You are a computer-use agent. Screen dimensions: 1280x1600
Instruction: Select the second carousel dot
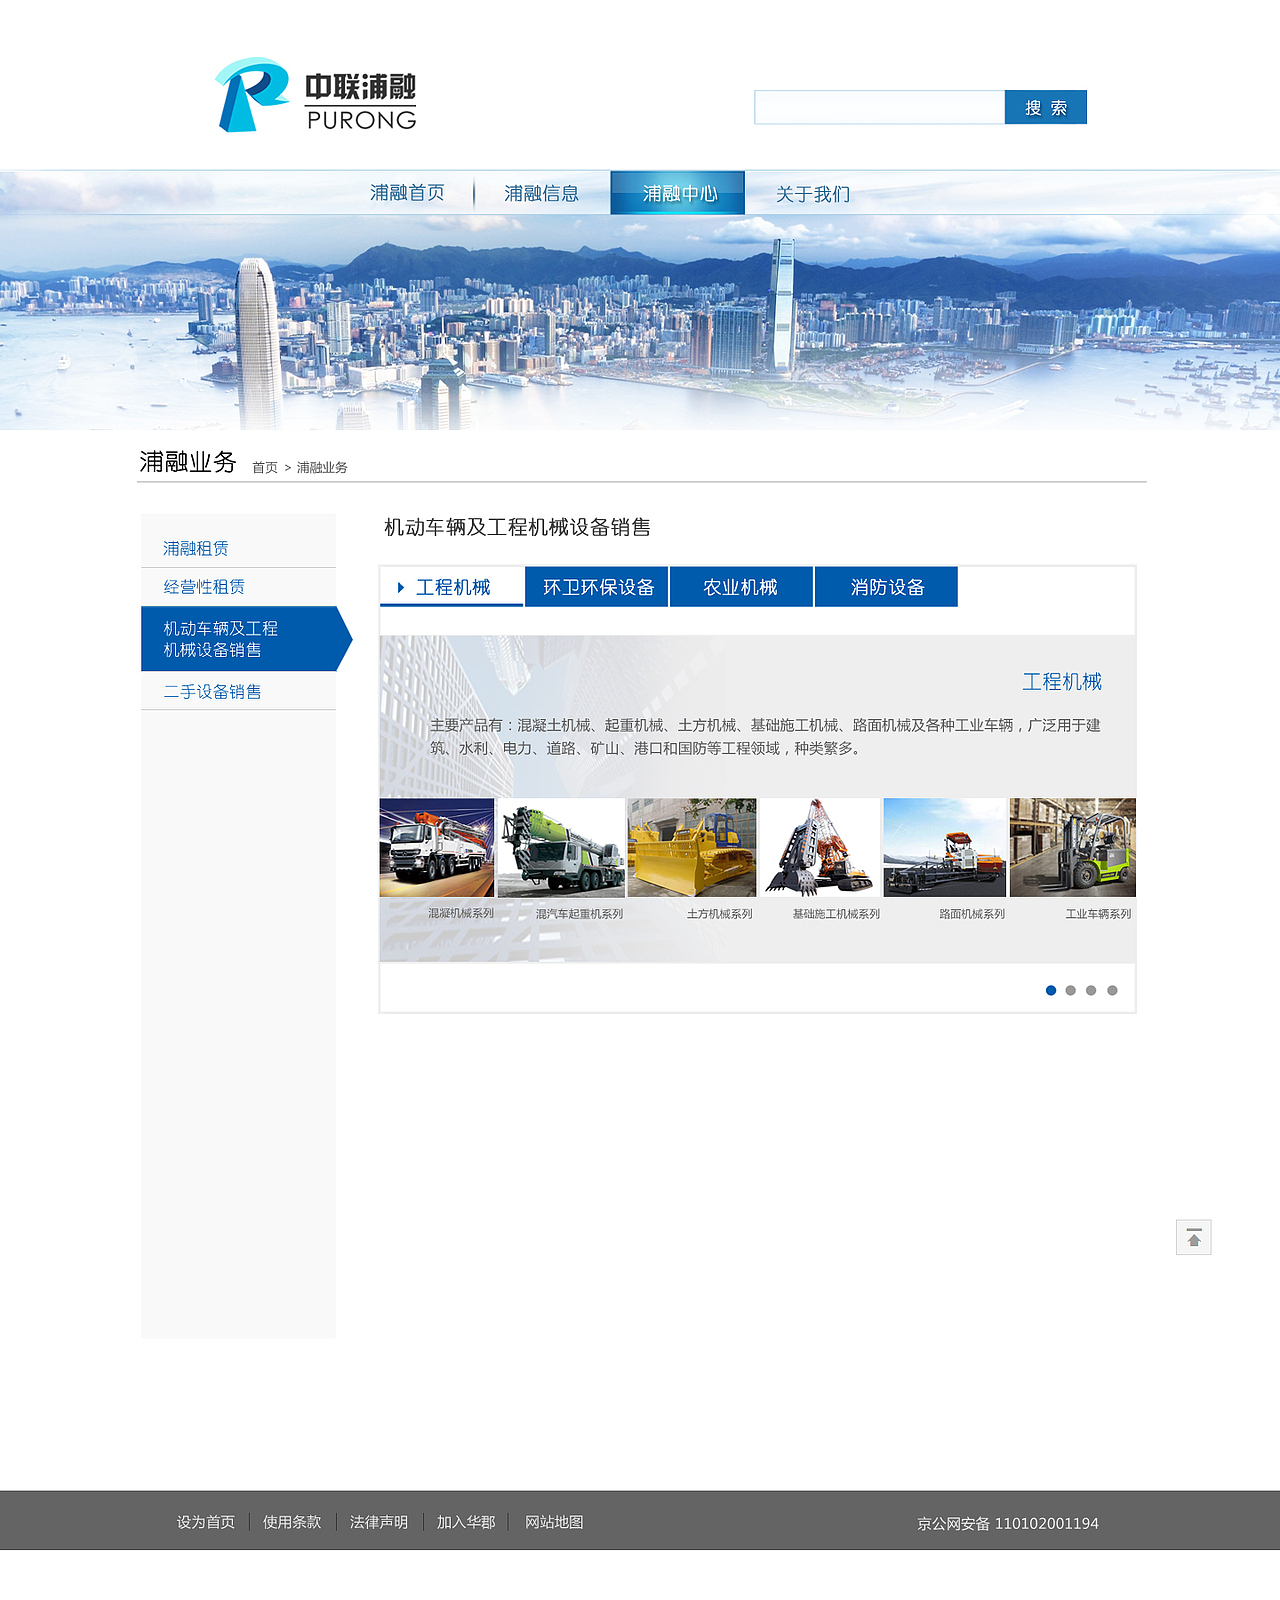pos(1071,990)
